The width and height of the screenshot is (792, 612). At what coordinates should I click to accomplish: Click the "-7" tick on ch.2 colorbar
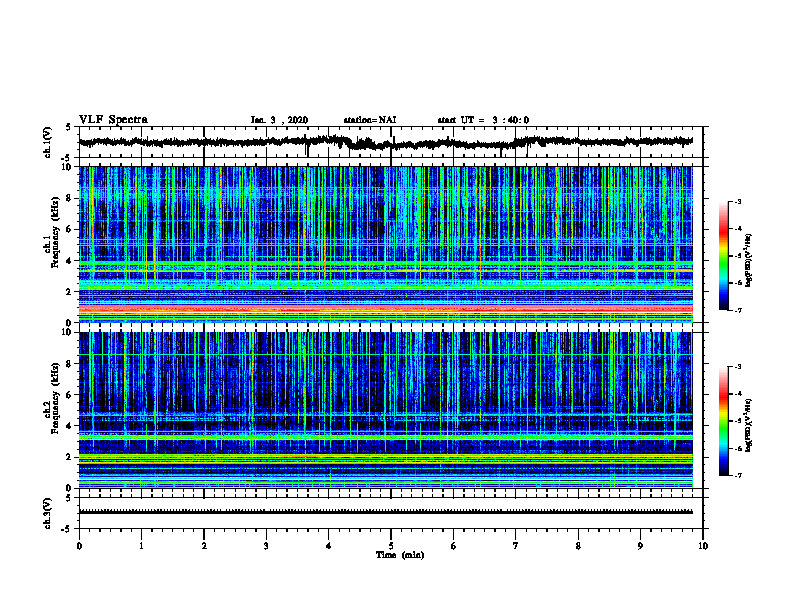click(x=737, y=476)
